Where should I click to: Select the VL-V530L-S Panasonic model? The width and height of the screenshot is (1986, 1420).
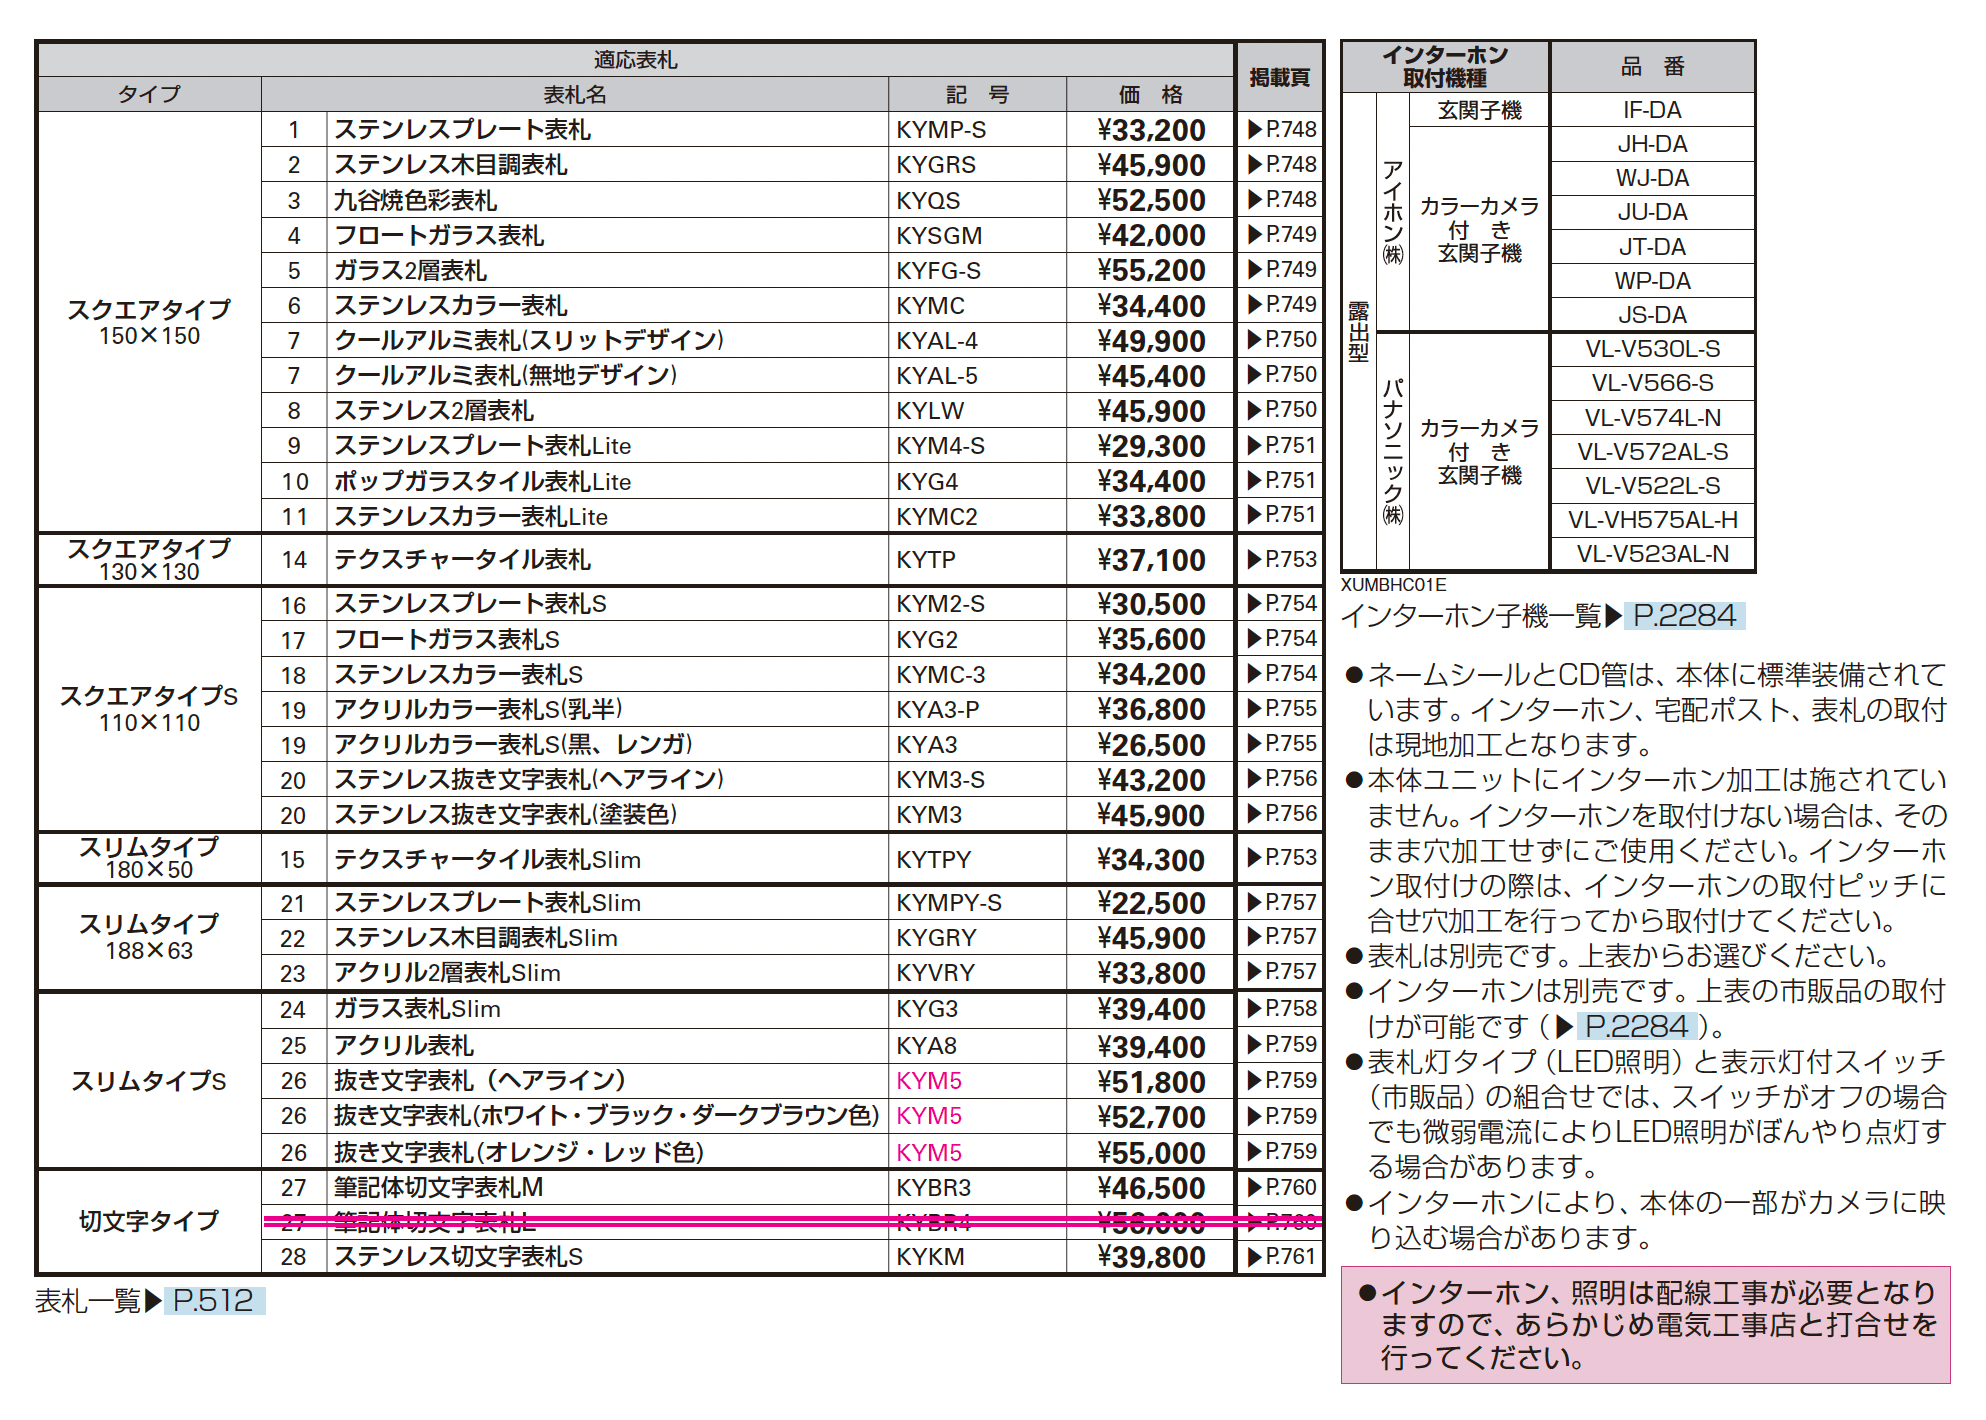pyautogui.click(x=1655, y=349)
